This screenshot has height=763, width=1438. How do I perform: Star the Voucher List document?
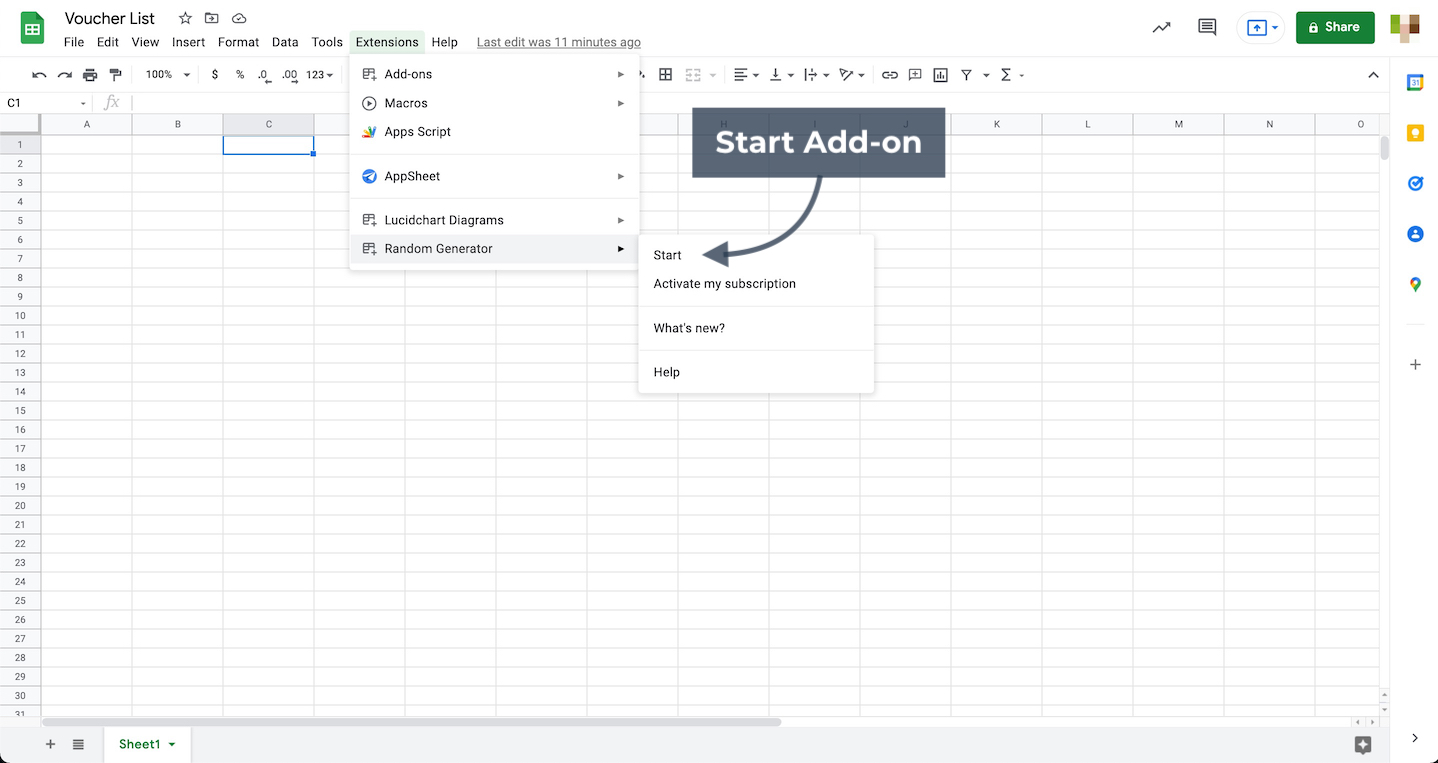[x=185, y=18]
